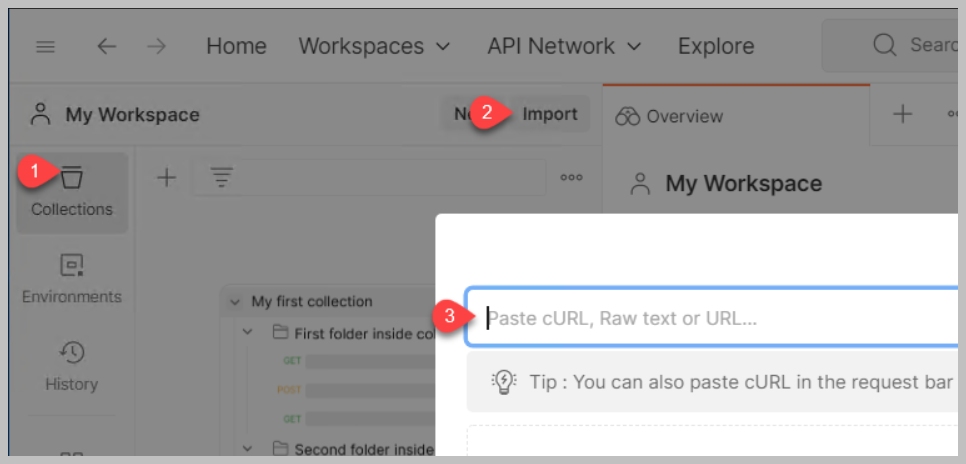966x464 pixels.
Task: Go to Home in top navigation
Action: tap(236, 47)
